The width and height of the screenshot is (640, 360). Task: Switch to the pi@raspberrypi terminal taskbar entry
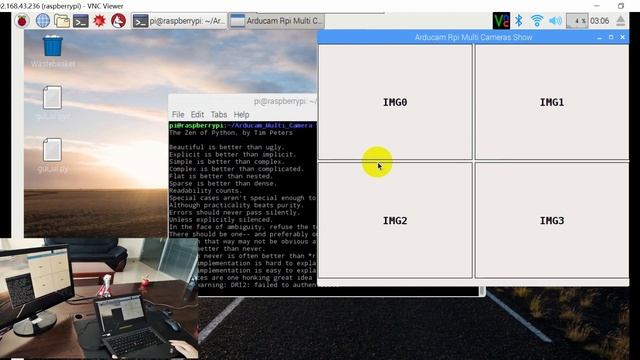pyautogui.click(x=179, y=21)
